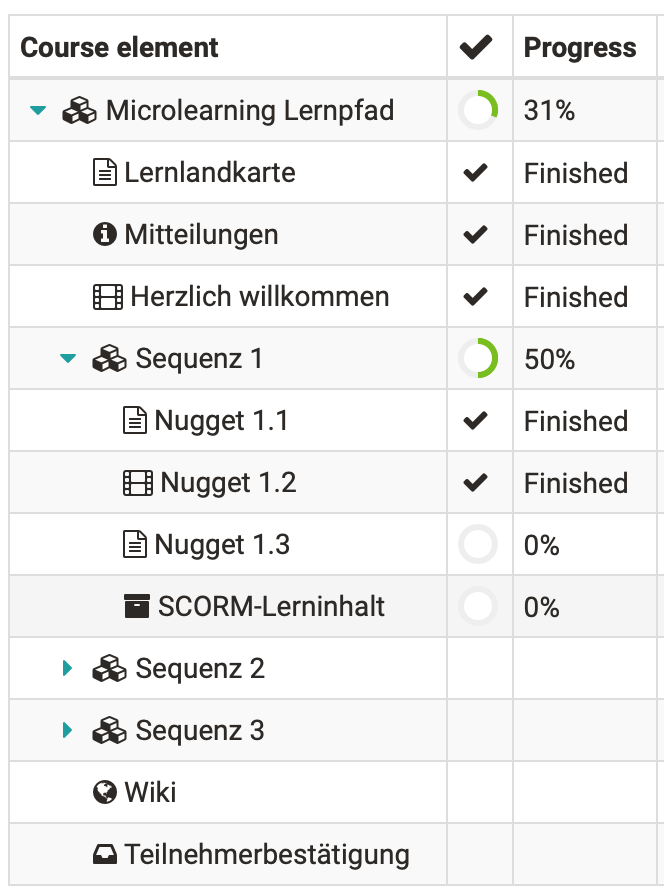
Task: Collapse the Microlearning Lernpfad tree node
Action: pyautogui.click(x=38, y=110)
